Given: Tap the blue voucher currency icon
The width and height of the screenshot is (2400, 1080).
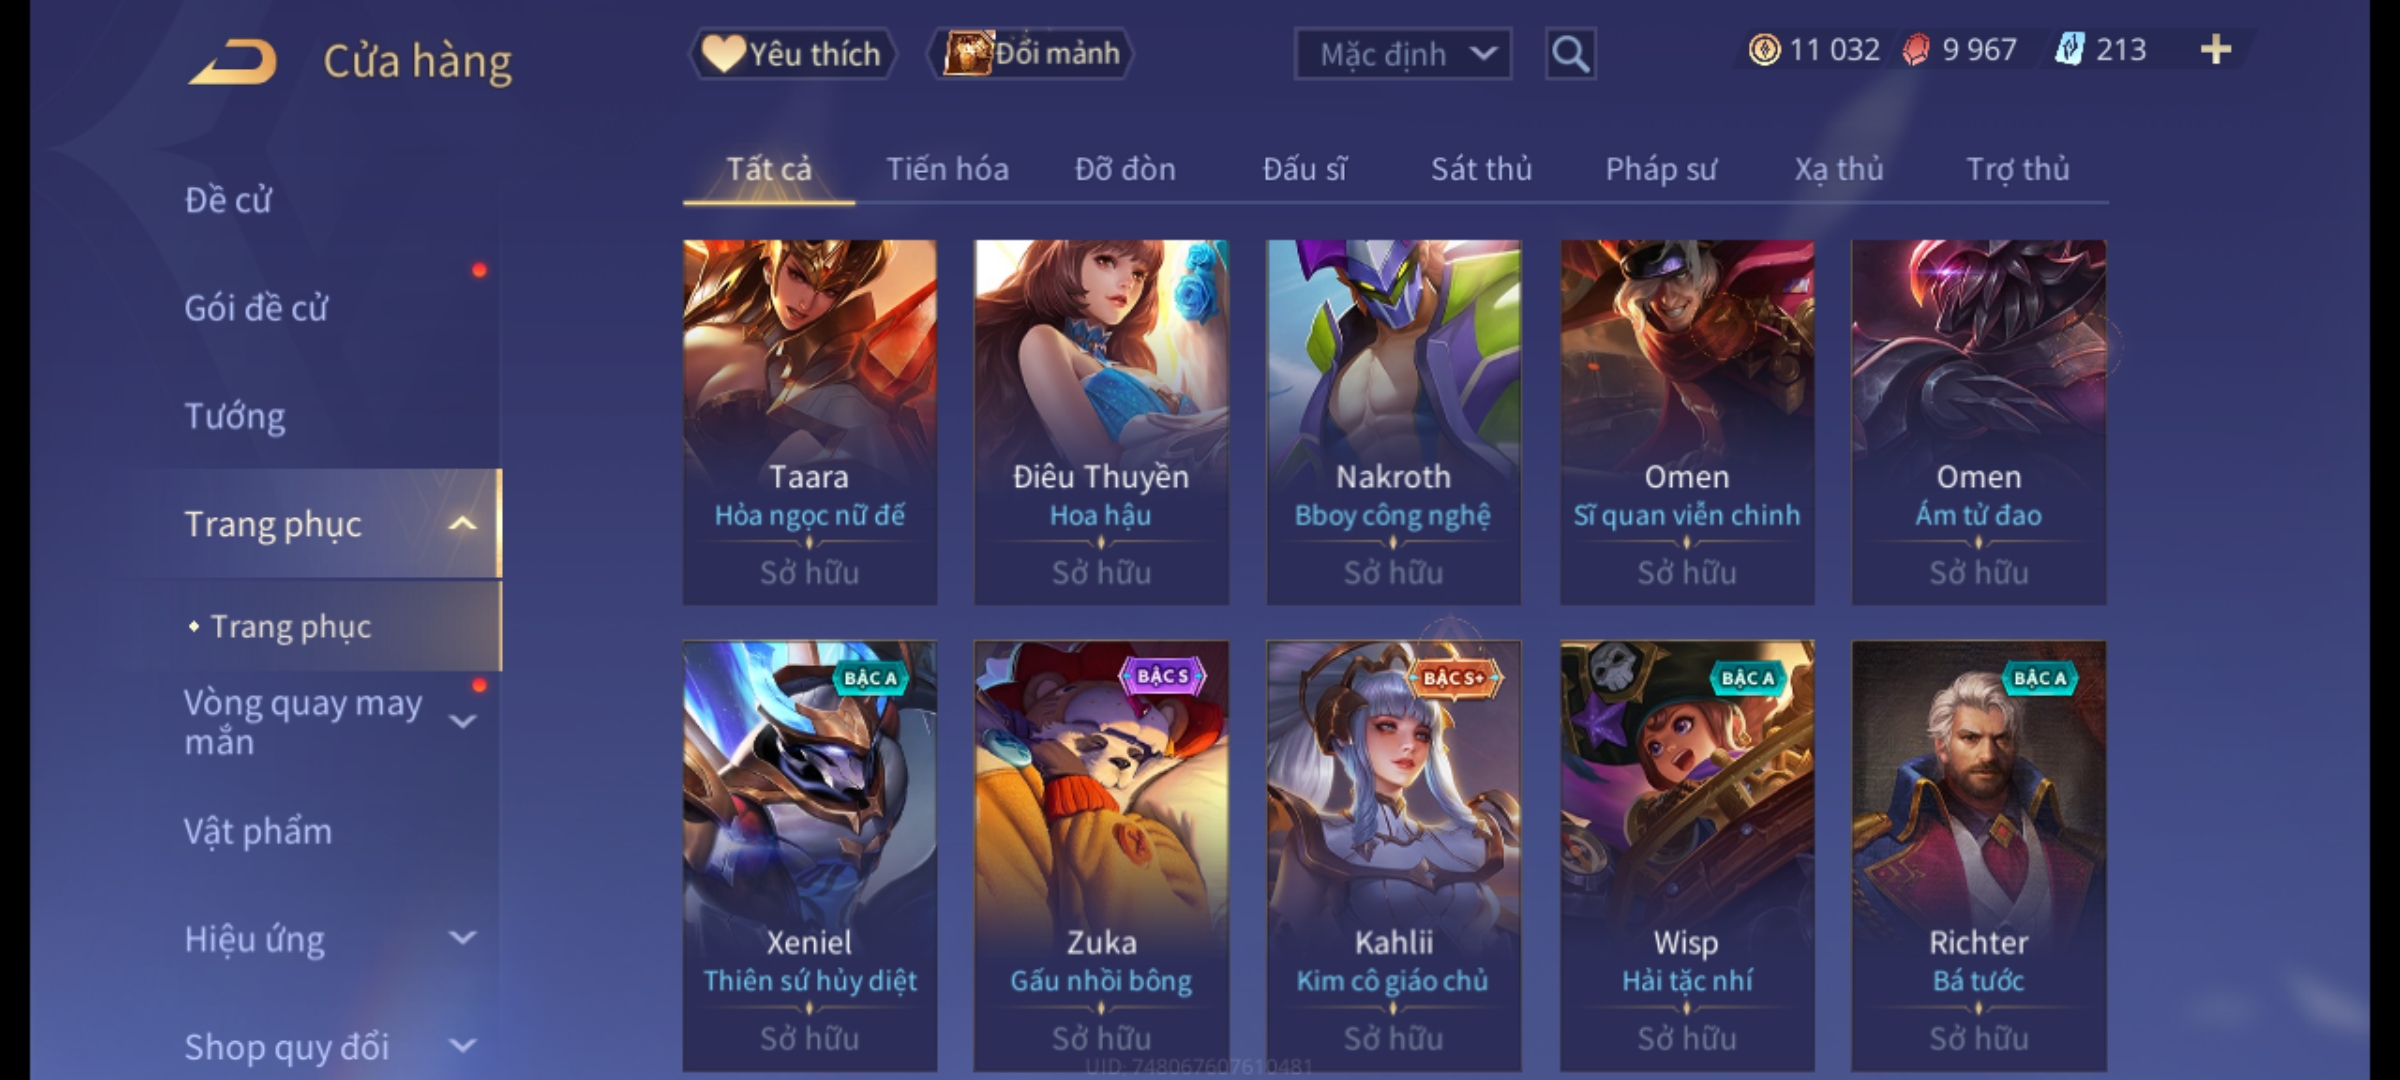Looking at the screenshot, I should pos(2069,50).
